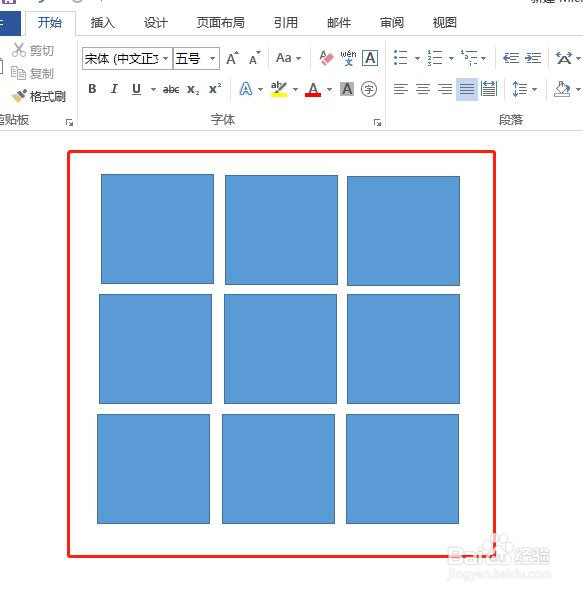The image size is (583, 595).
Task: Open line and paragraph spacing
Action: click(520, 89)
